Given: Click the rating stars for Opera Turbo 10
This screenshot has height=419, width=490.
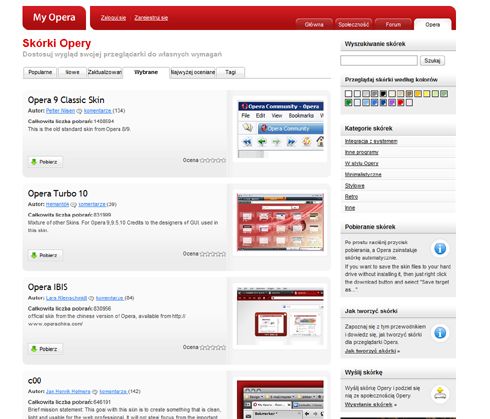Looking at the screenshot, I should [x=213, y=254].
